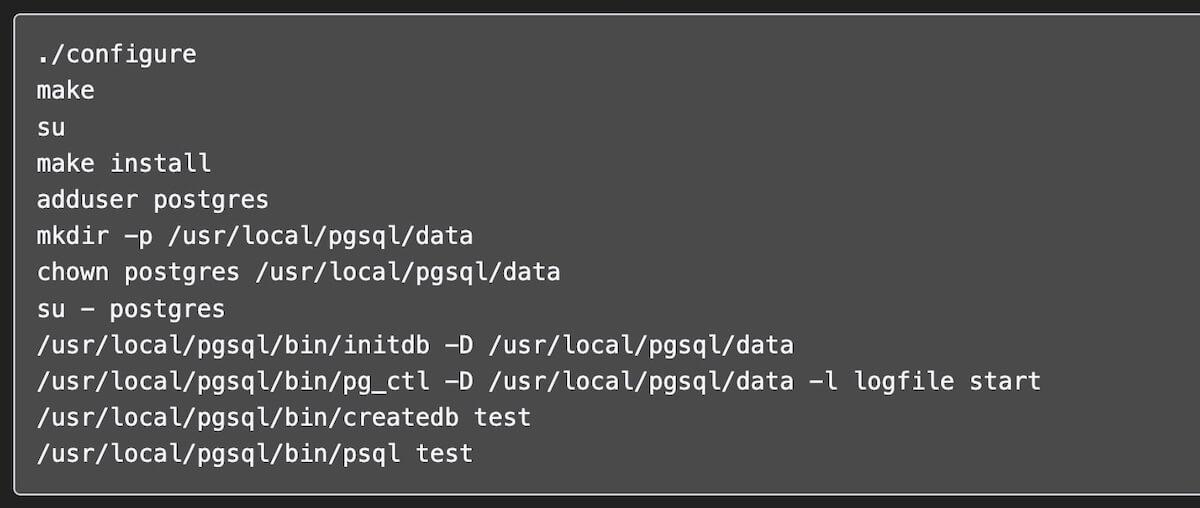
Task: Click the "adduser" command word
Action: 88,199
